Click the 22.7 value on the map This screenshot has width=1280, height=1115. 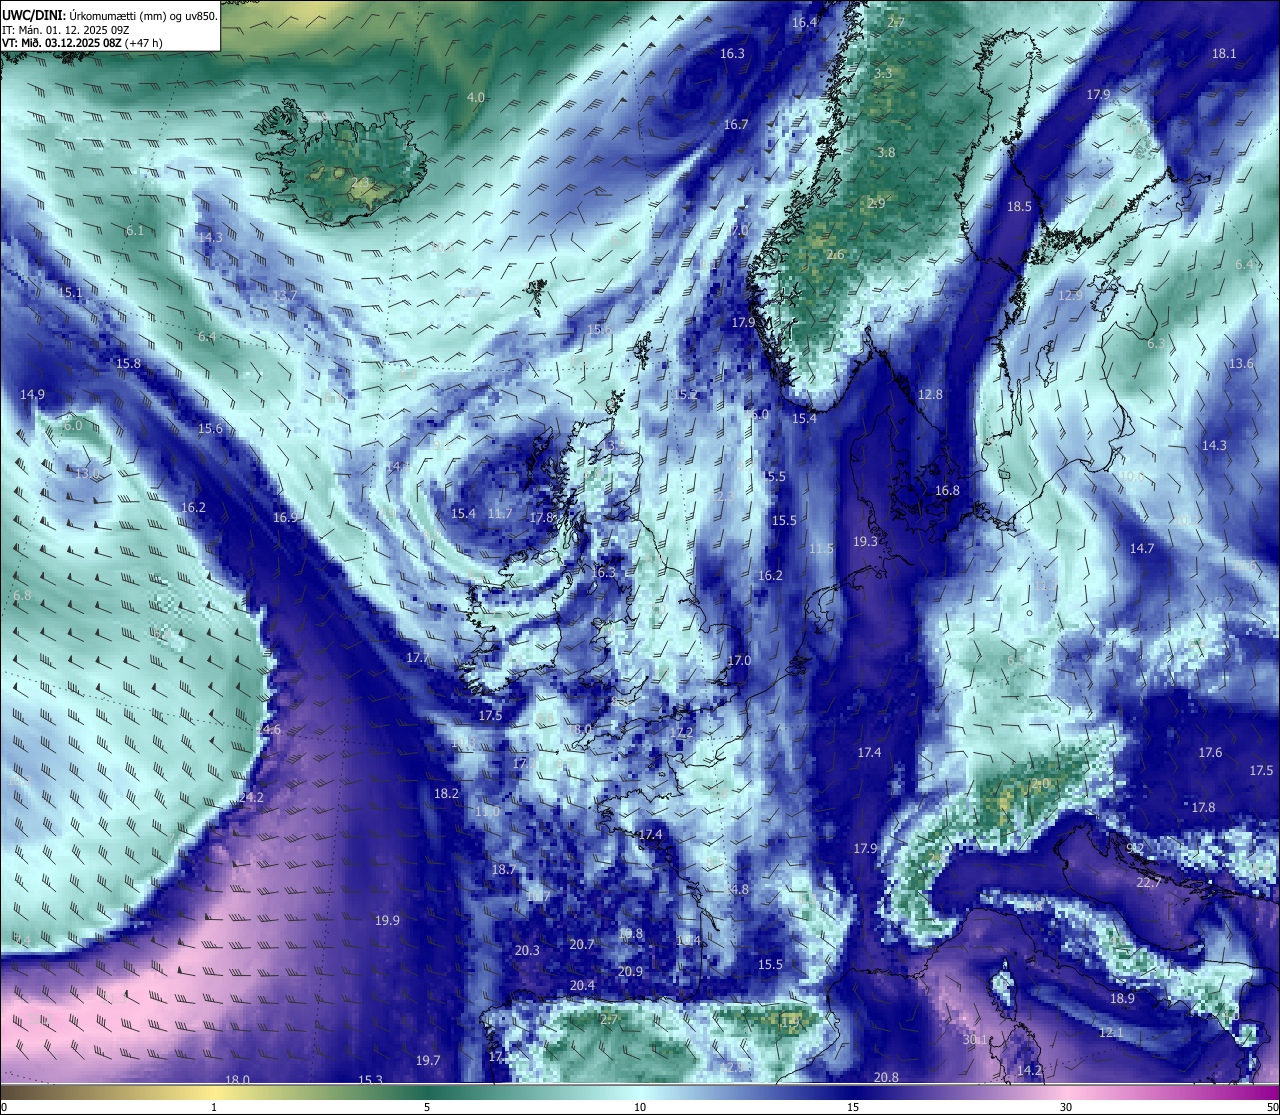(1149, 883)
